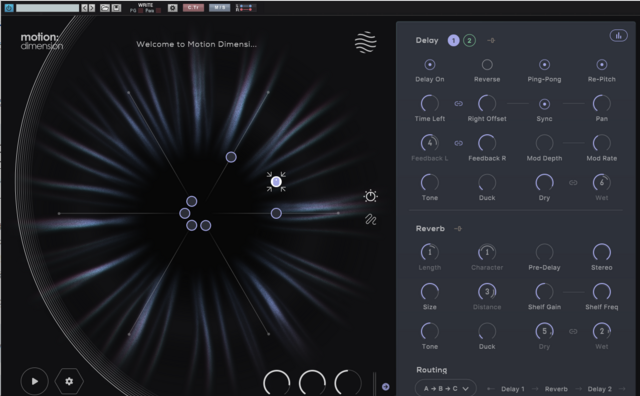Screen dimensions: 640x396
Task: Click the wavy lines logo icon
Action: tap(366, 42)
